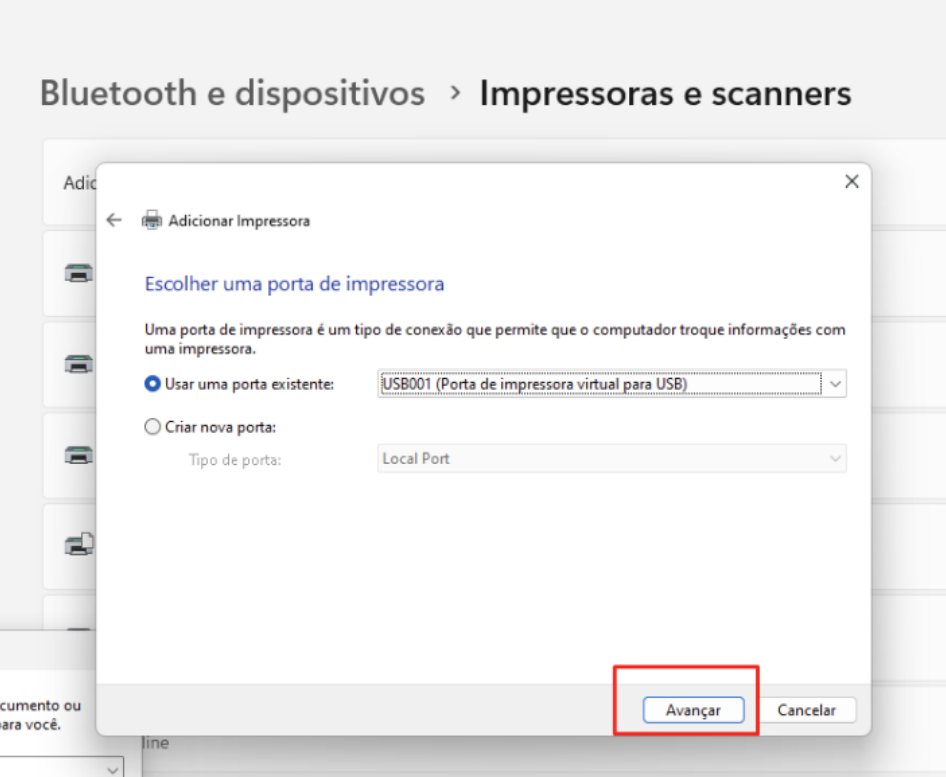This screenshot has width=946, height=777.
Task: Click the 'Escolher uma porta de impressora' heading
Action: 294,284
